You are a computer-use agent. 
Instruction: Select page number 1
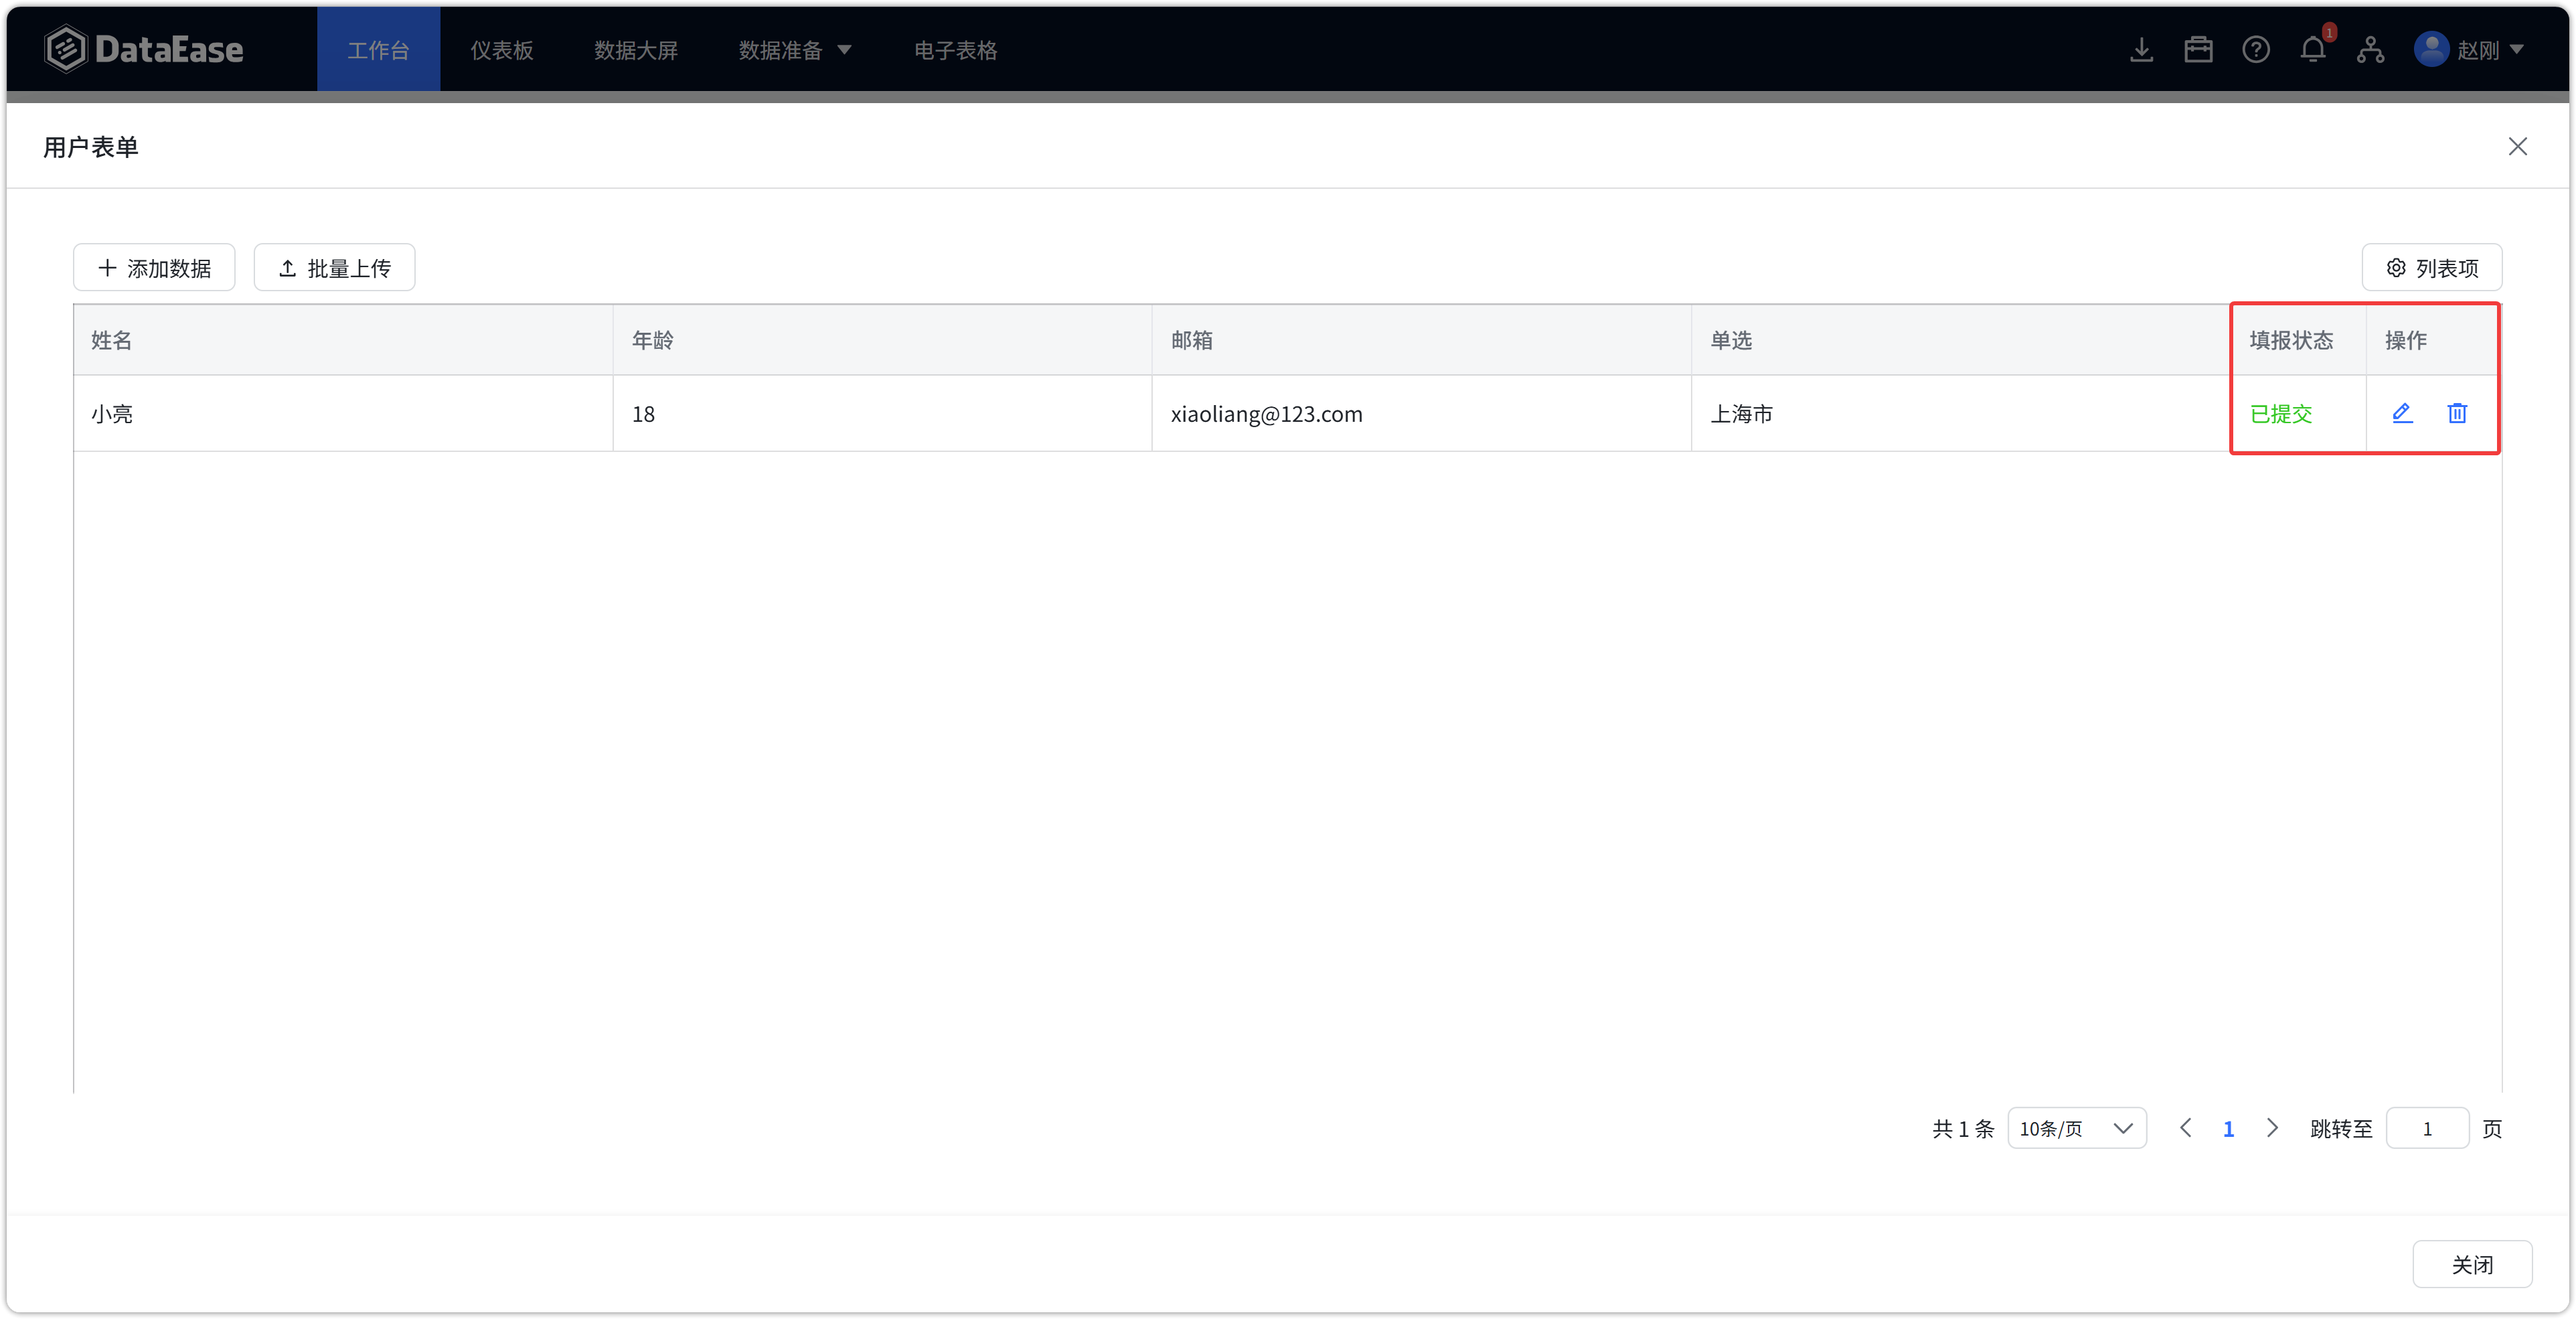(x=2229, y=1128)
